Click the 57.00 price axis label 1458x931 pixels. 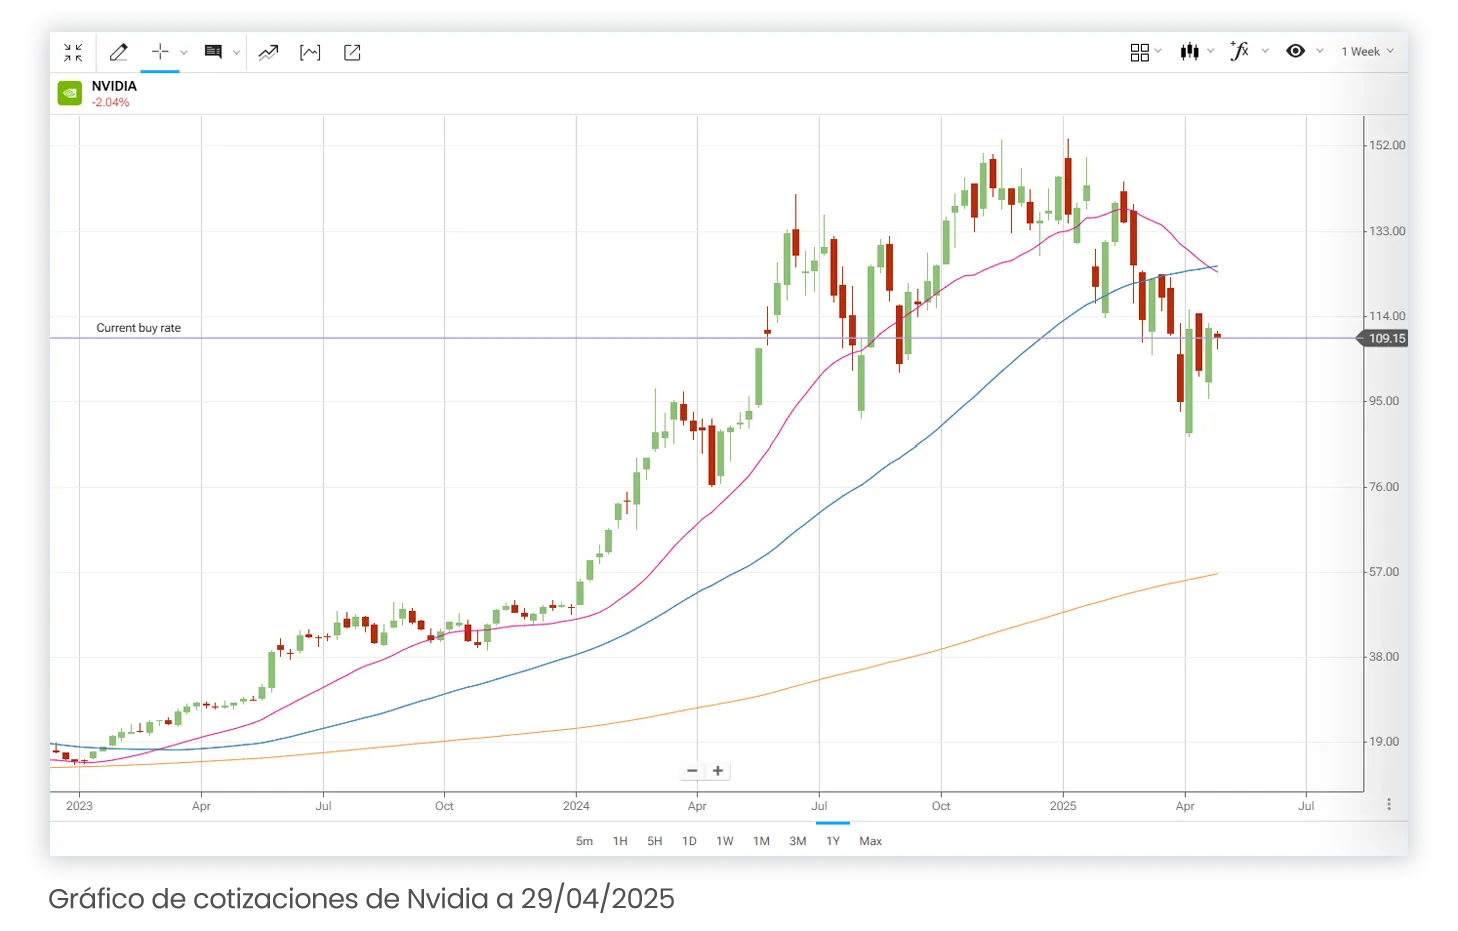click(x=1384, y=572)
